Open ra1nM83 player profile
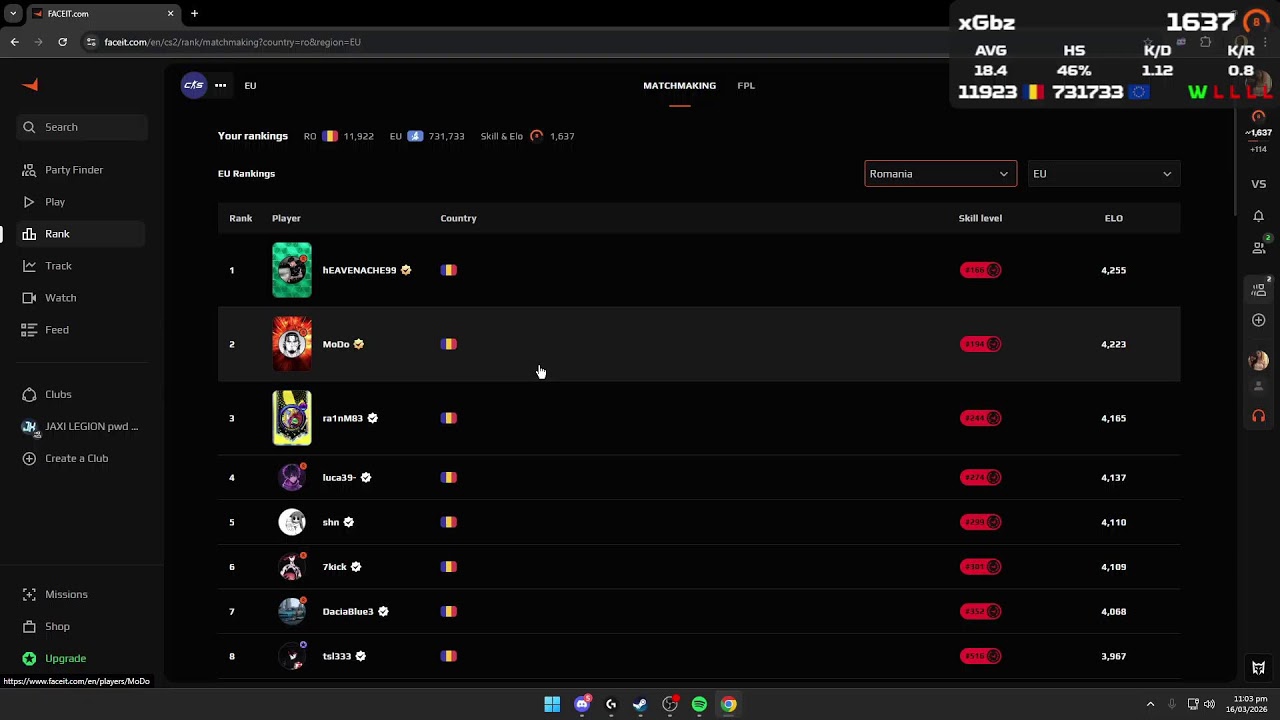1280x720 pixels. point(342,418)
